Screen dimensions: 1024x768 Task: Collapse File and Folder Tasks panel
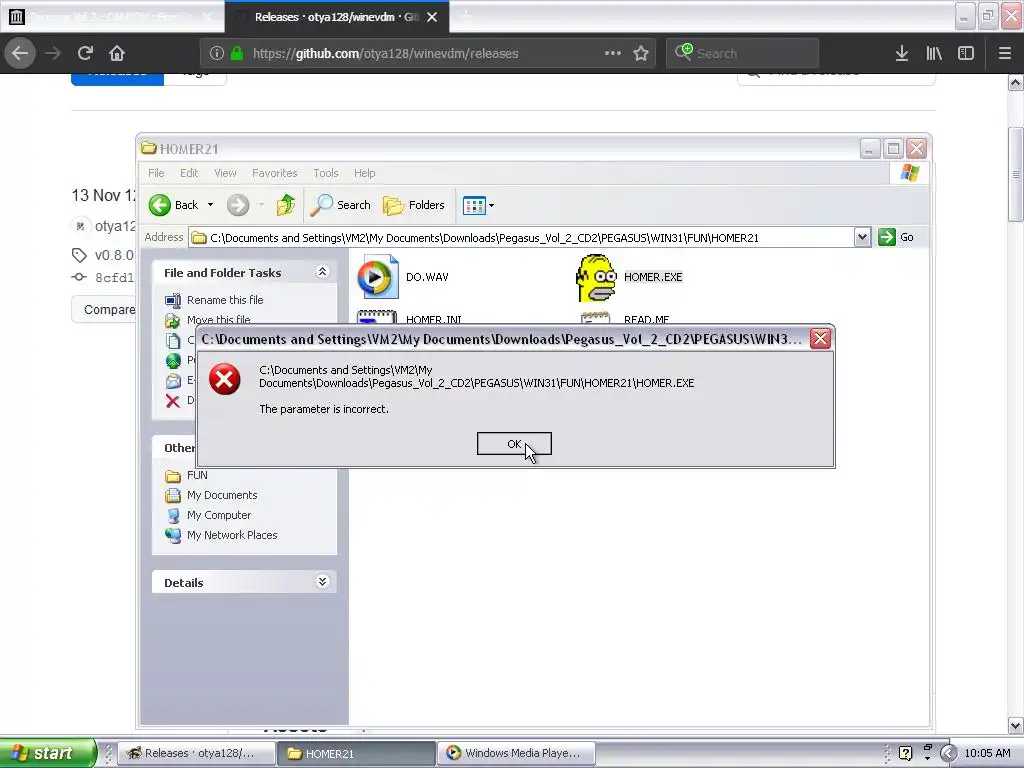pos(322,272)
